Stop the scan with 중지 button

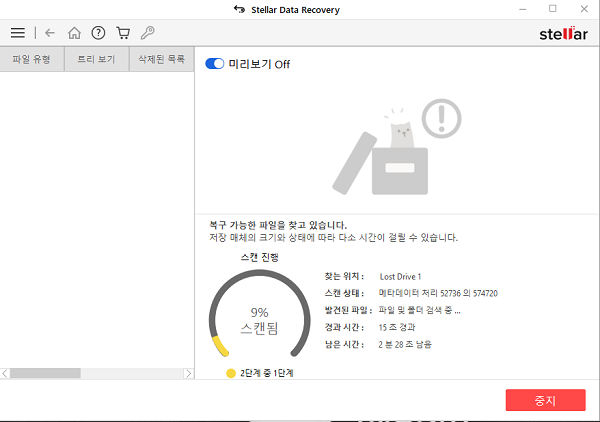[545, 400]
